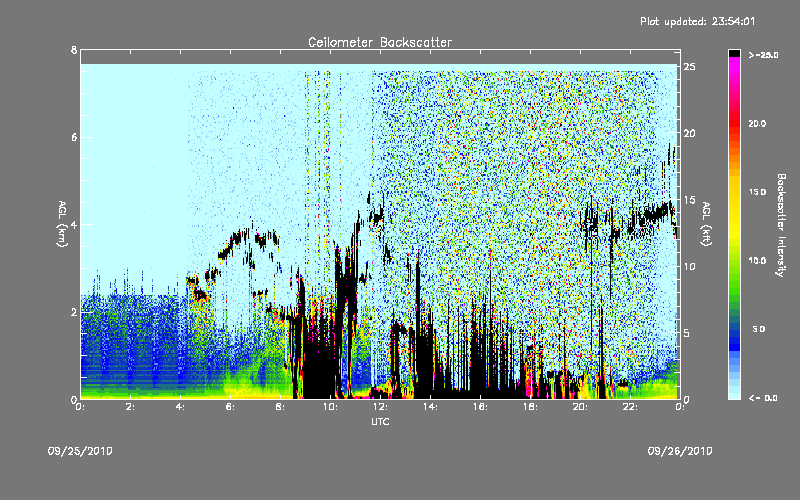This screenshot has width=800, height=500.
Task: Click the "15.0" colorbar label
Action: pos(757,192)
